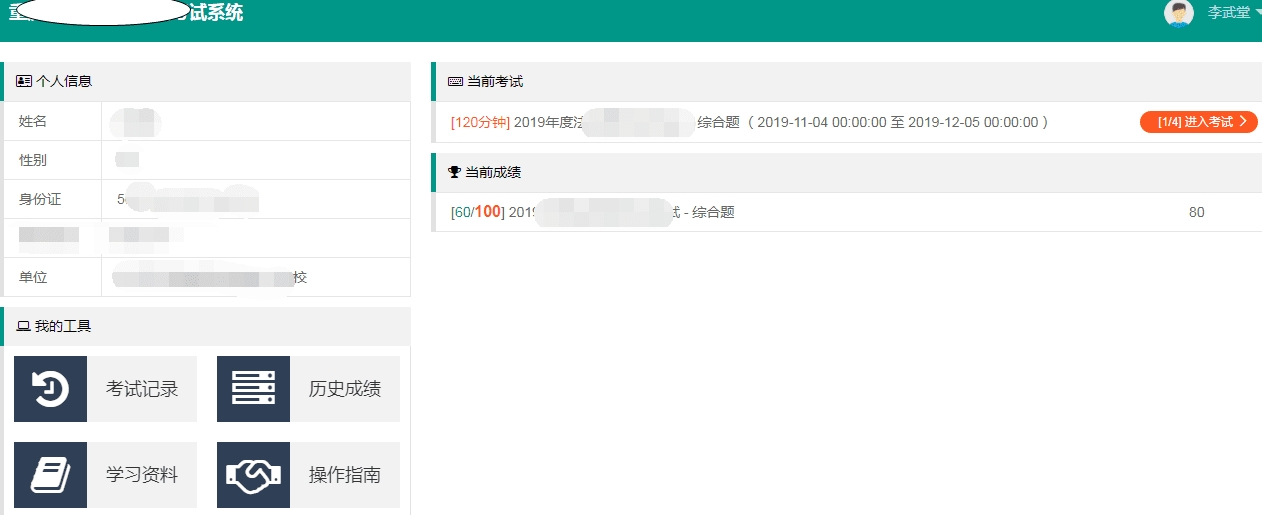Click the 性别 field label
Screen dimensions: 1262x515
[x=33, y=160]
